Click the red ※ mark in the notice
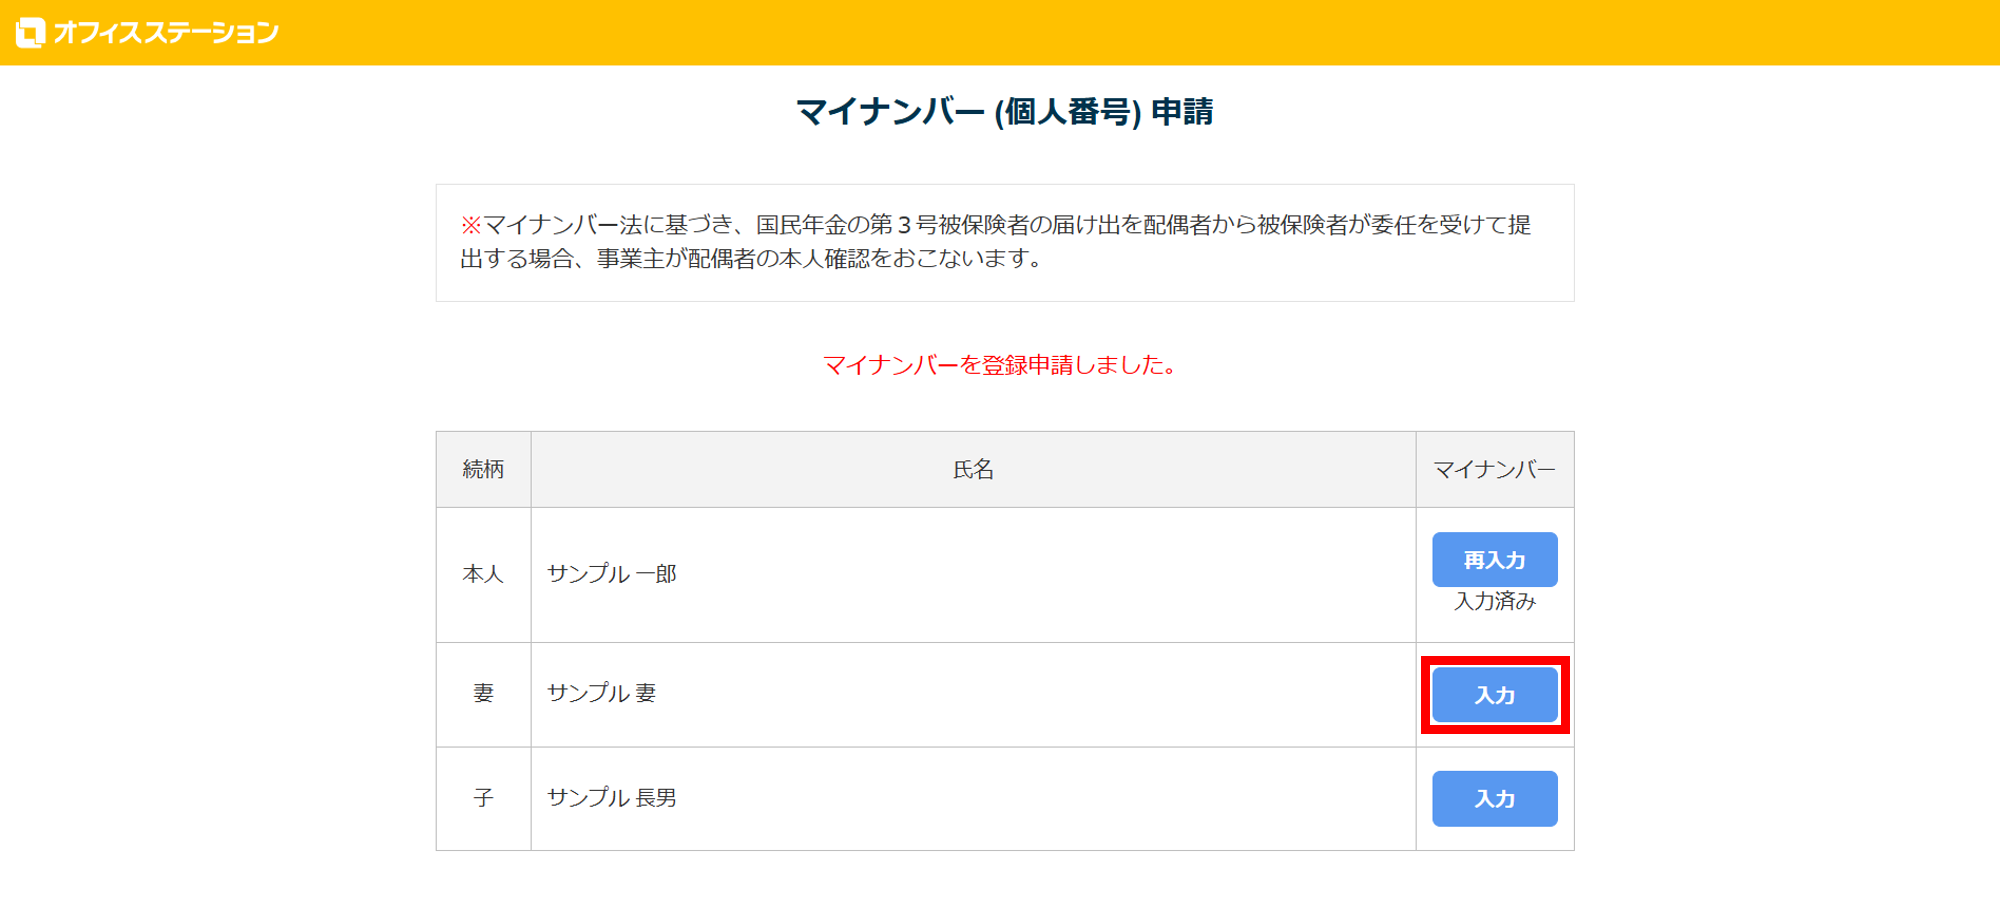Image resolution: width=2000 pixels, height=907 pixels. coord(470,225)
